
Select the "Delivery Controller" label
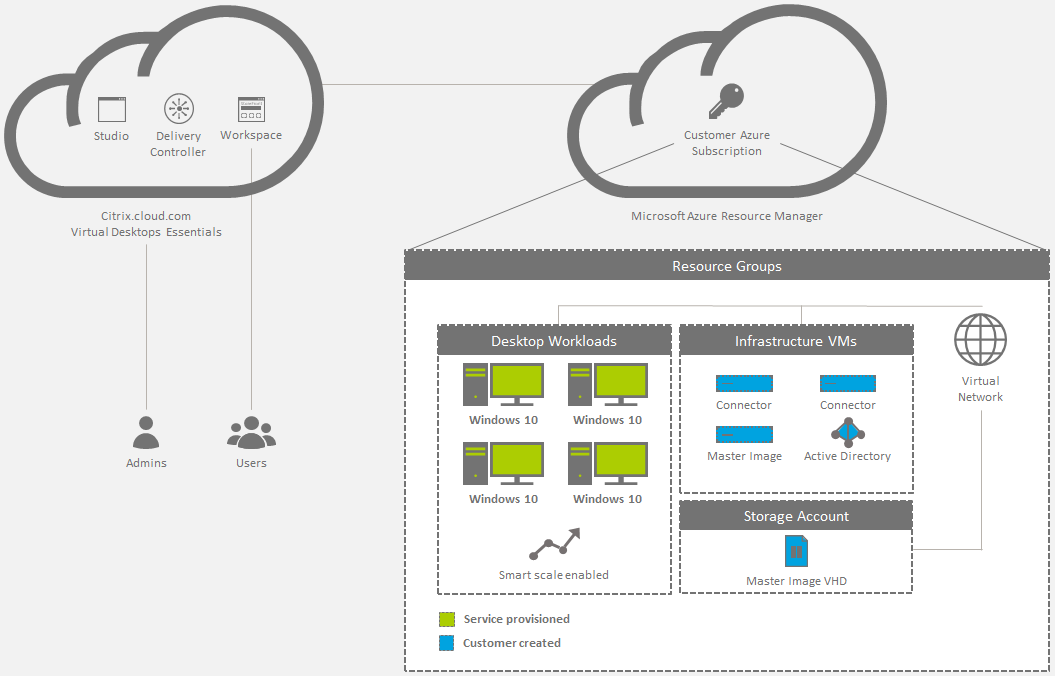[178, 144]
